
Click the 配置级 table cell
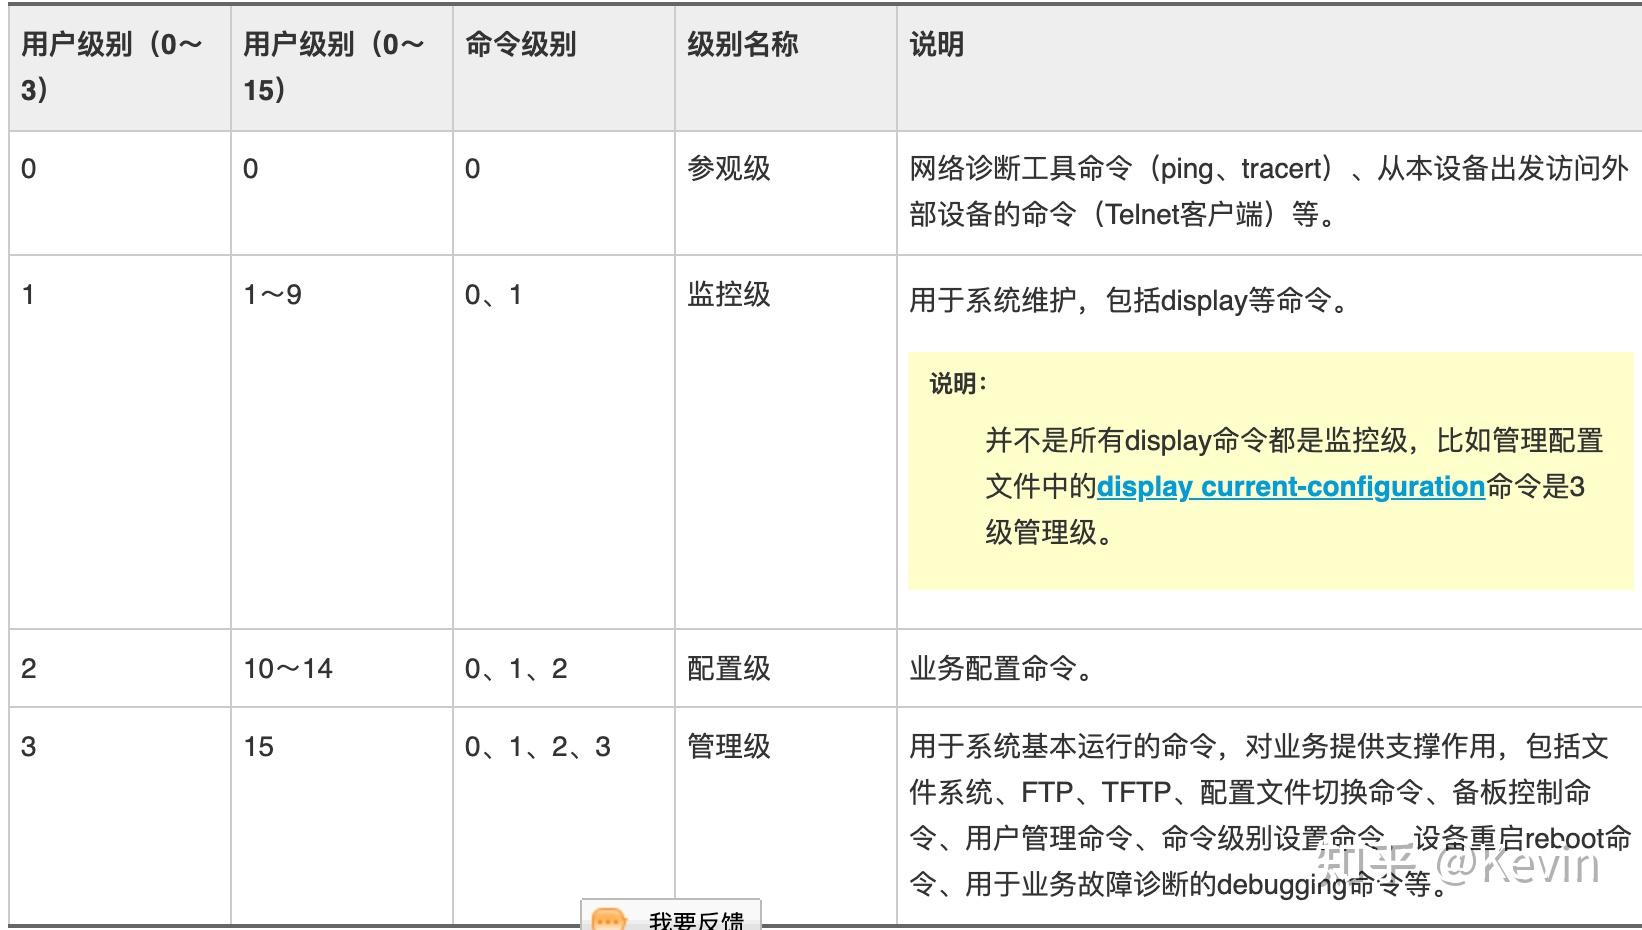click(727, 669)
